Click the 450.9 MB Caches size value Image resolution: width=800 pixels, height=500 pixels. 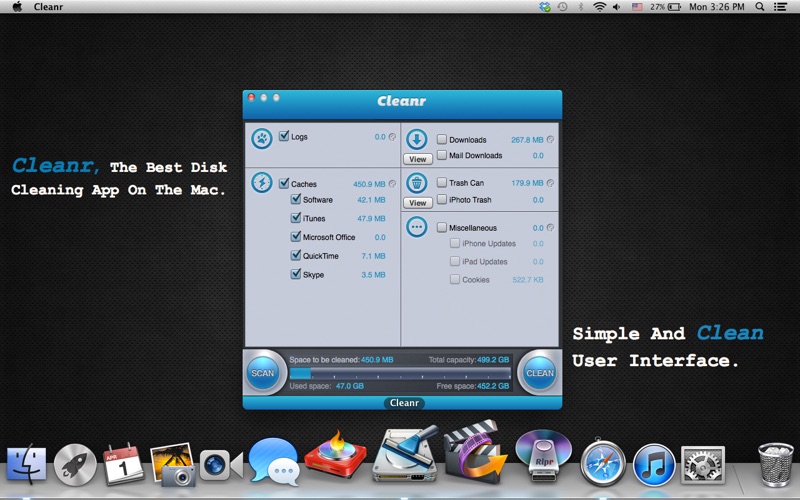pyautogui.click(x=369, y=184)
